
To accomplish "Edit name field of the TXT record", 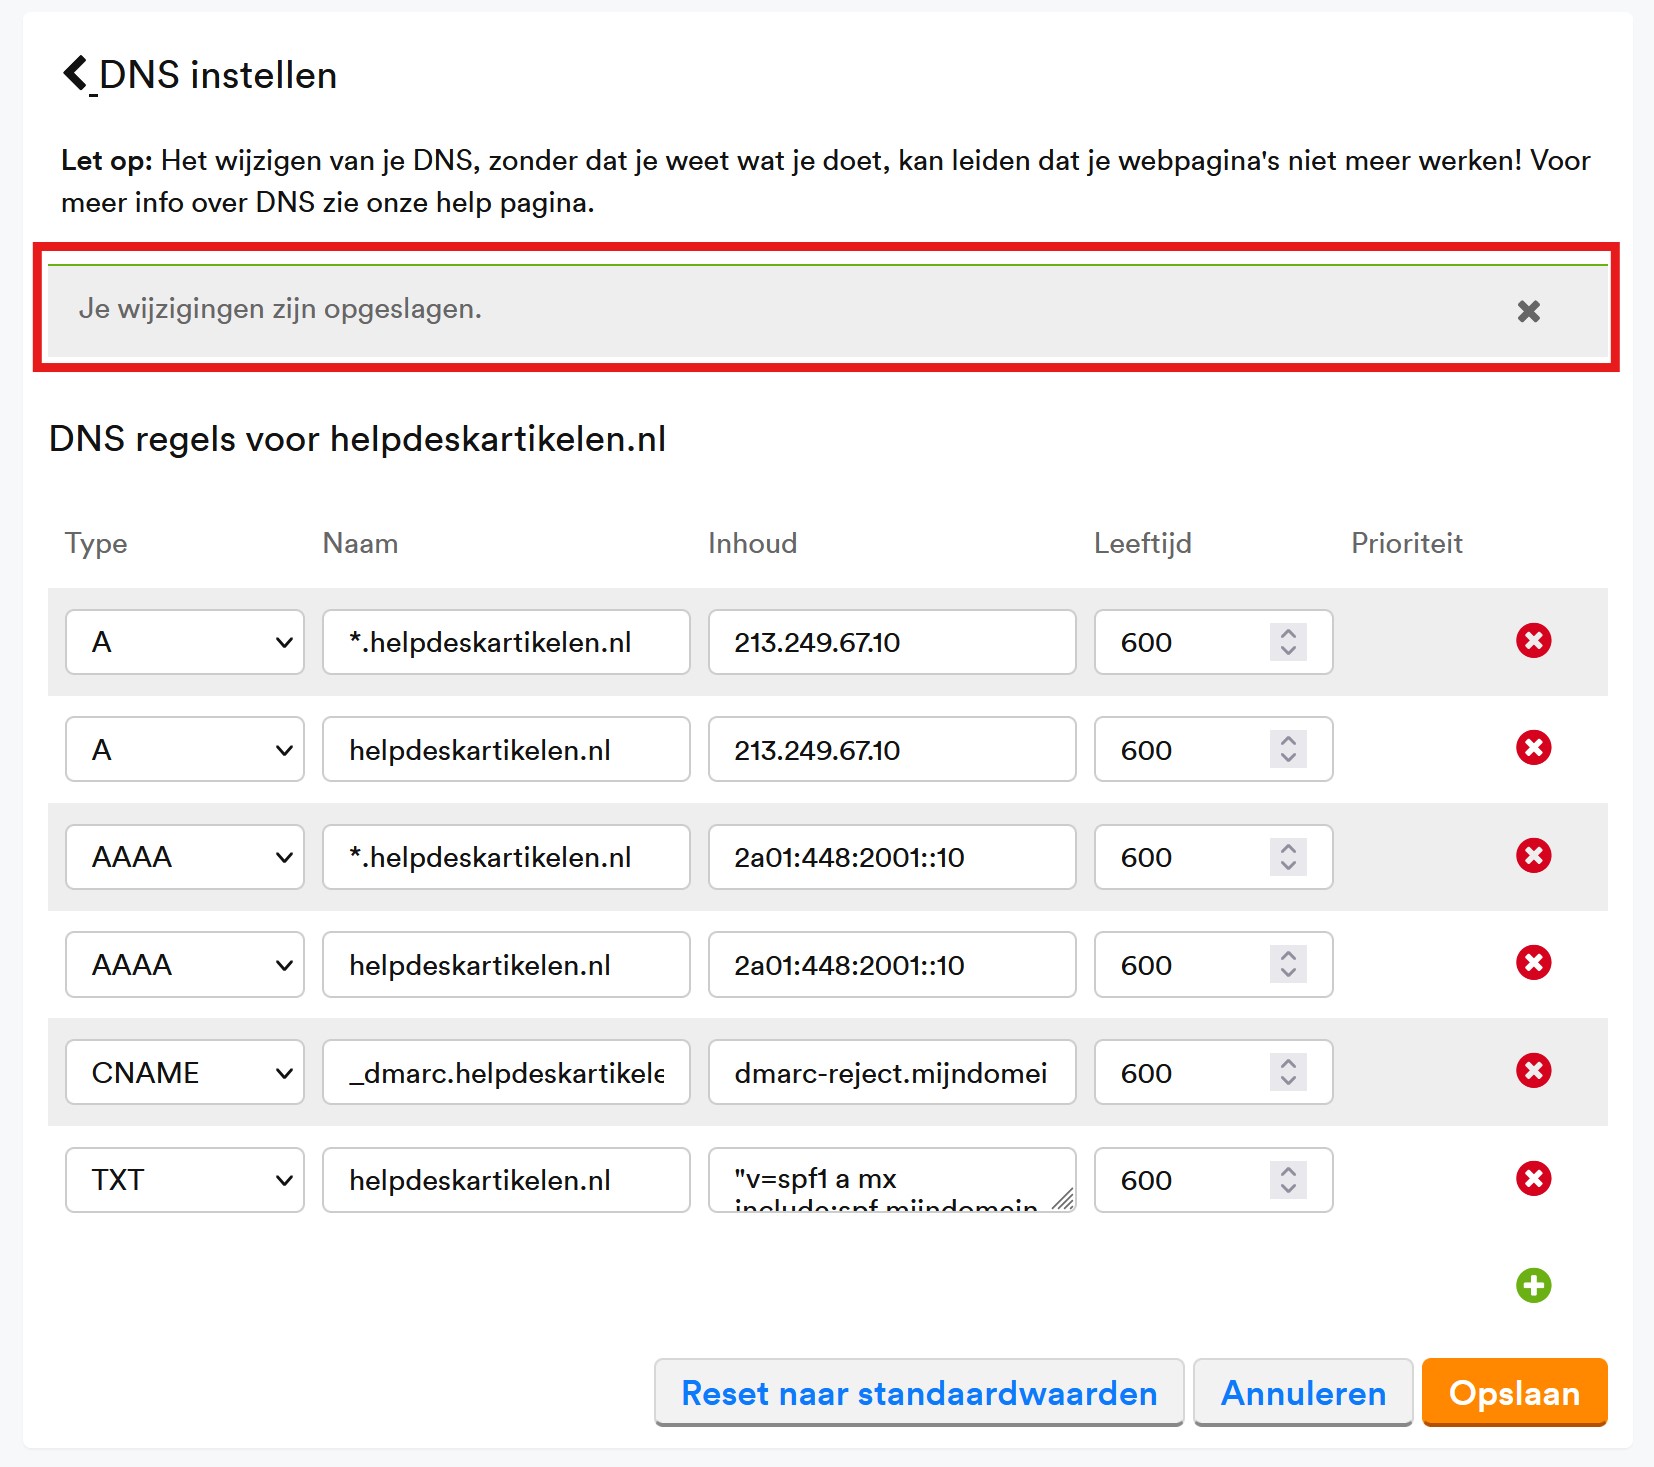I will [506, 1180].
